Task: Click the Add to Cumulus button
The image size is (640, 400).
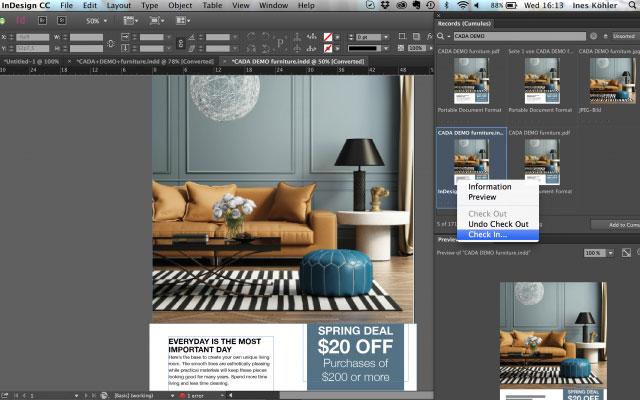Action: (x=617, y=224)
